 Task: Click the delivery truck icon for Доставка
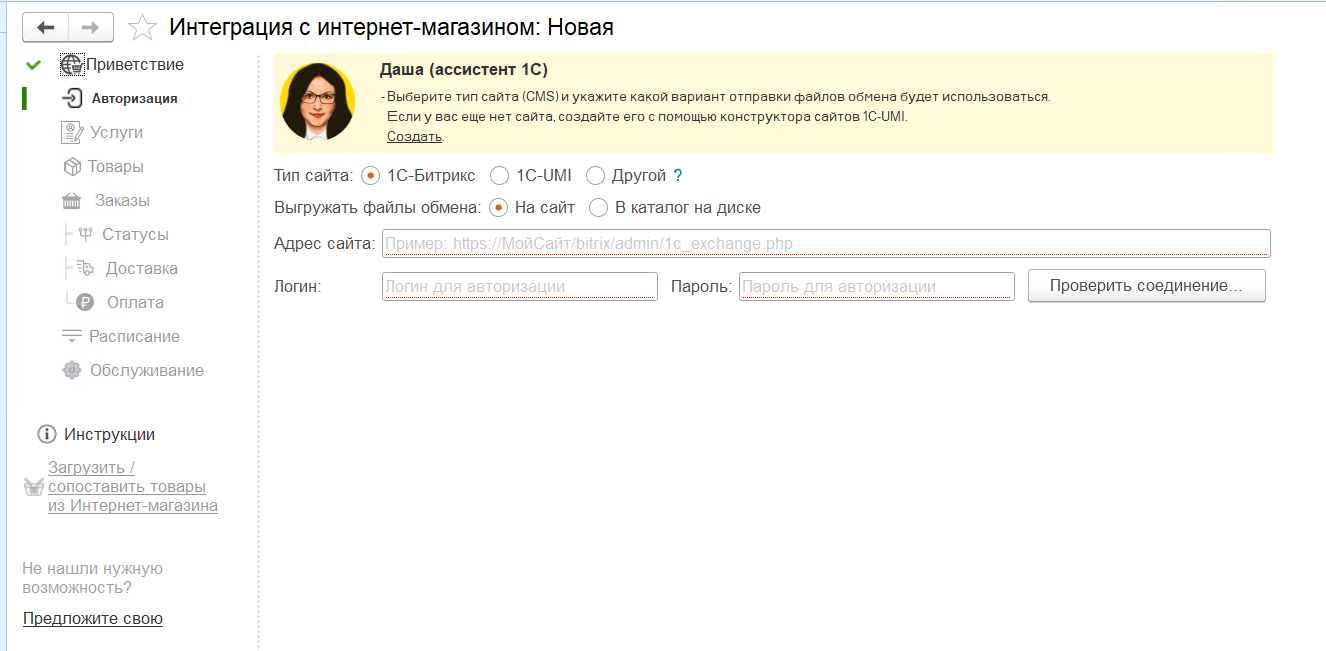[x=86, y=268]
